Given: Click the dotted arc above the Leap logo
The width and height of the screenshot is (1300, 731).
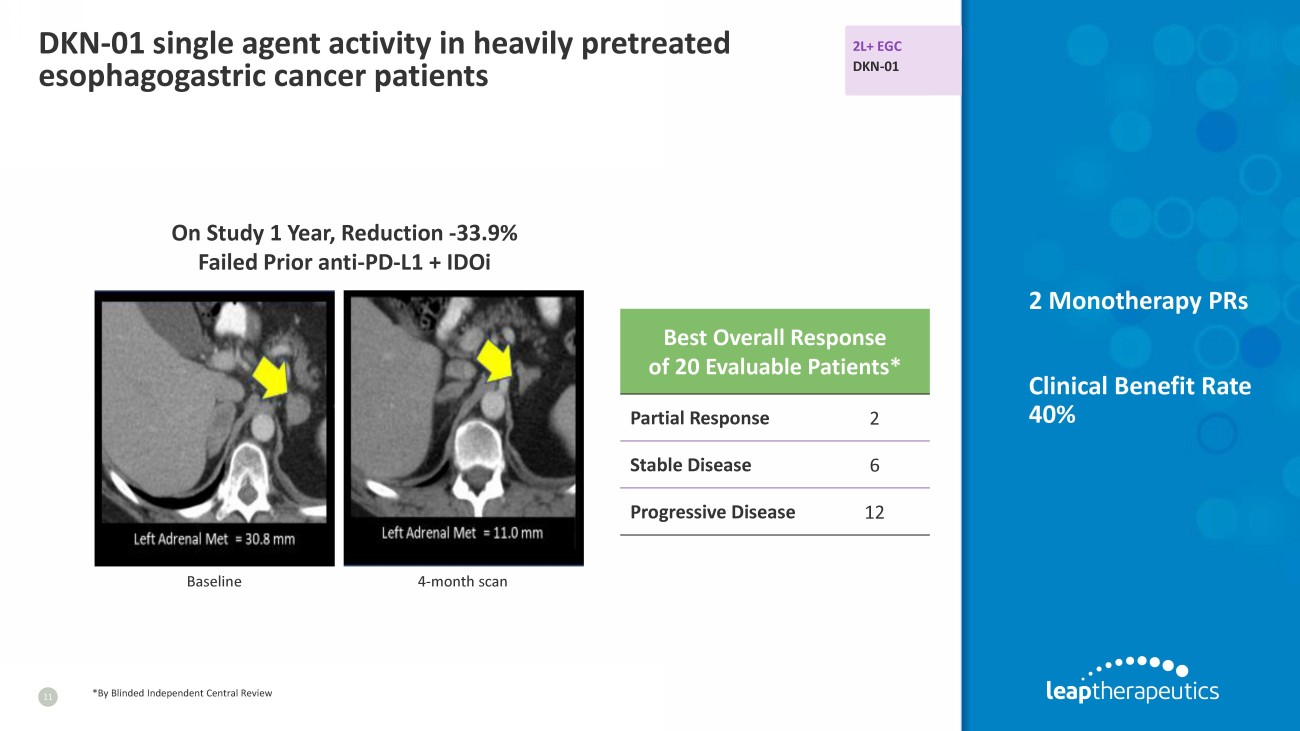Looking at the screenshot, I should (x=1141, y=665).
